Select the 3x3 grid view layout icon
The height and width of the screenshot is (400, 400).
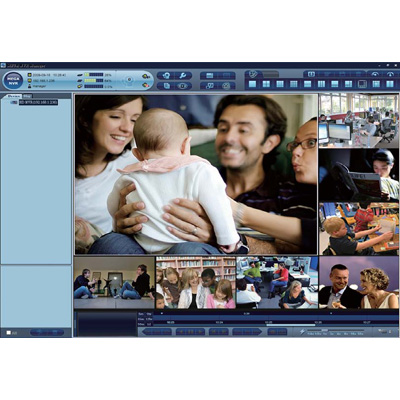click(x=280, y=84)
